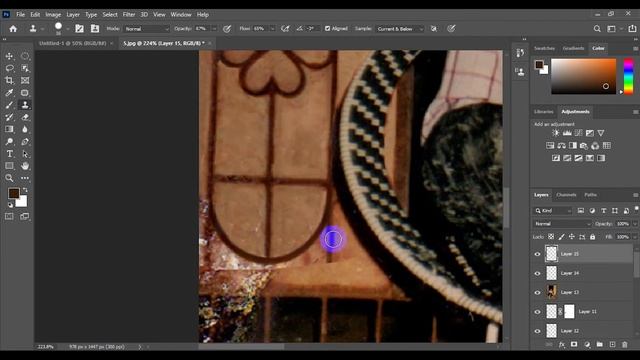This screenshot has height=360, width=640.
Task: Select the Elliptical Marquee tool
Action: (x=25, y=56)
